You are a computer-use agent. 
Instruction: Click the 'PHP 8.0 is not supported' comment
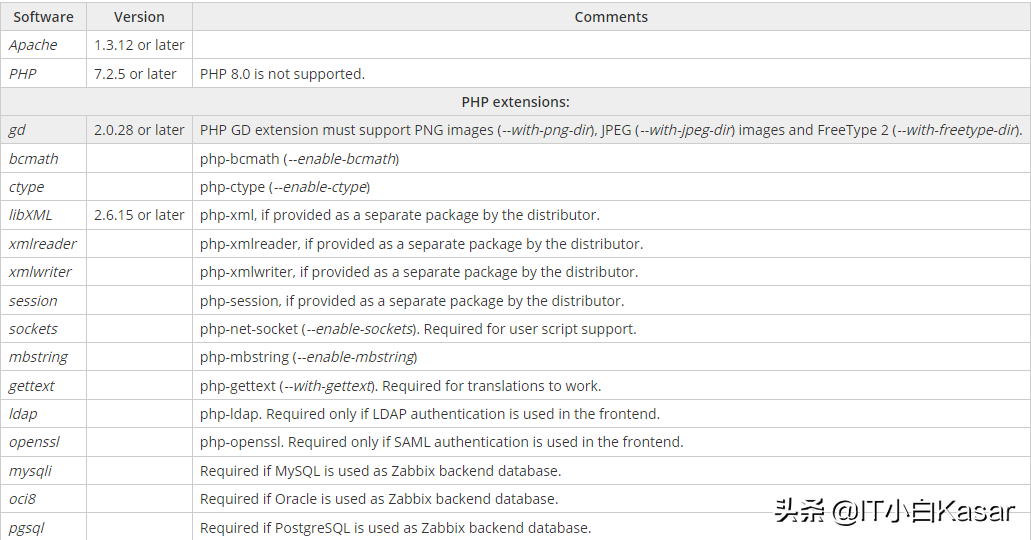click(x=282, y=74)
